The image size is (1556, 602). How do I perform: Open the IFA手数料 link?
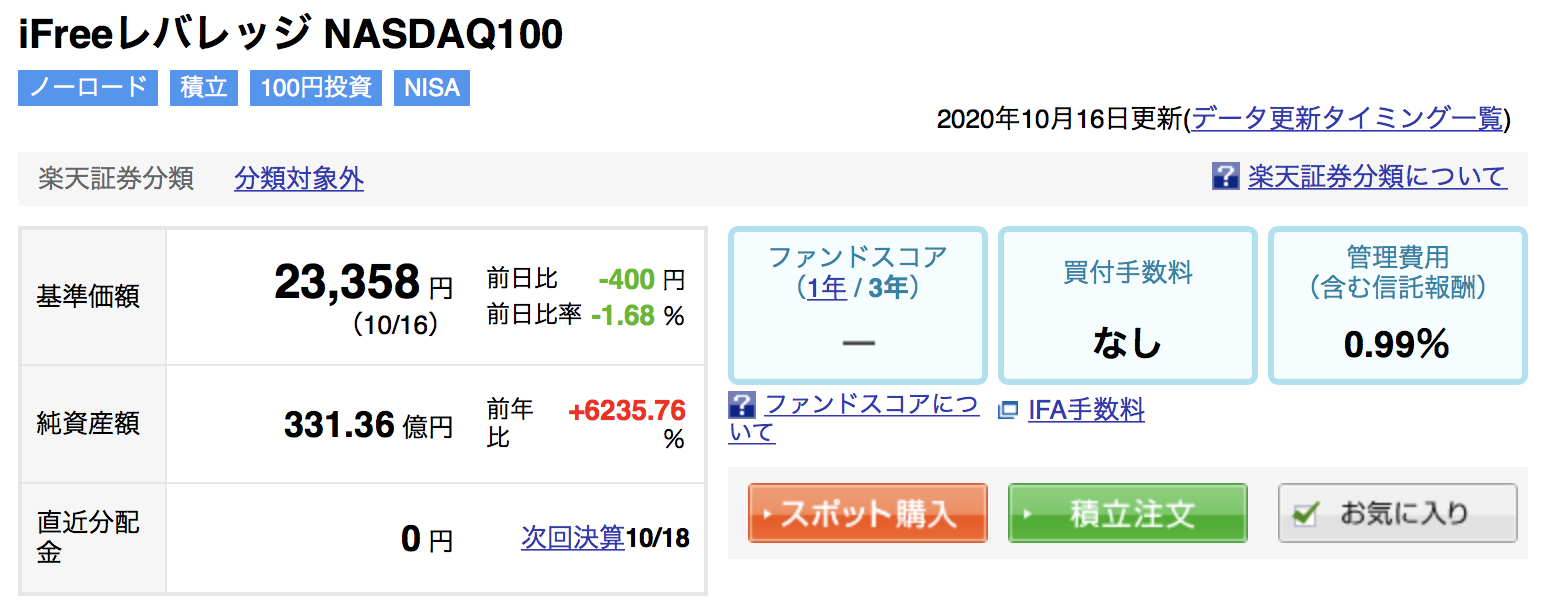pyautogui.click(x=1086, y=410)
